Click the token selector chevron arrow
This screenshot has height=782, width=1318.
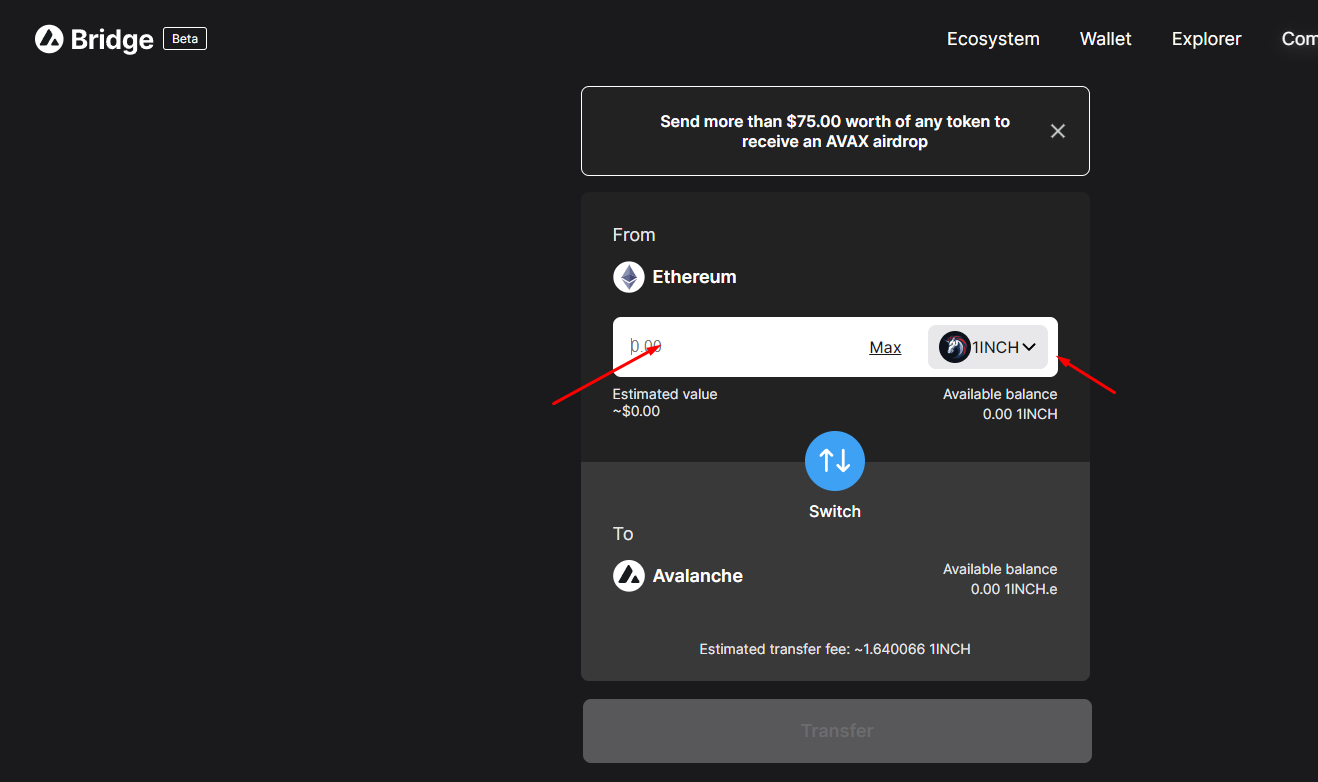coord(1029,347)
